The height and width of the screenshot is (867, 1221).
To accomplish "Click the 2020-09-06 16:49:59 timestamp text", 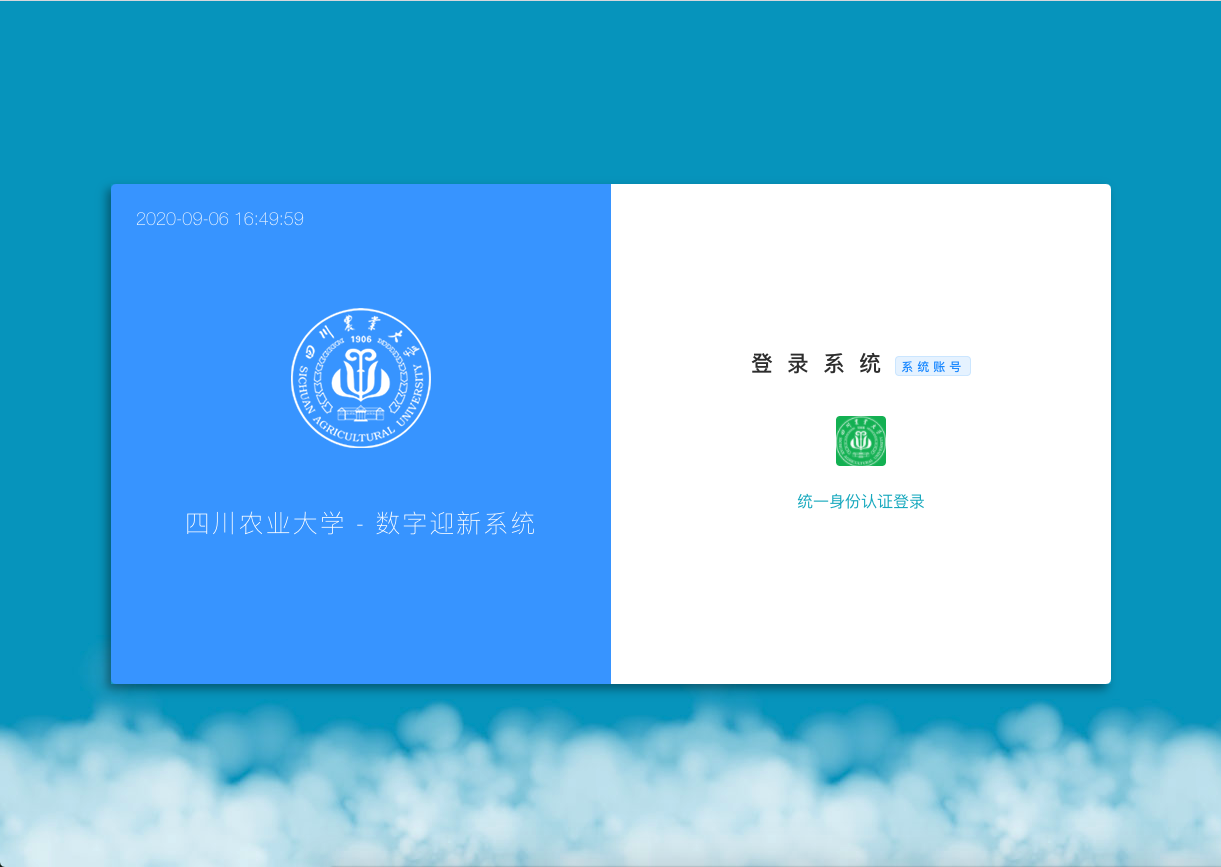I will pyautogui.click(x=220, y=219).
